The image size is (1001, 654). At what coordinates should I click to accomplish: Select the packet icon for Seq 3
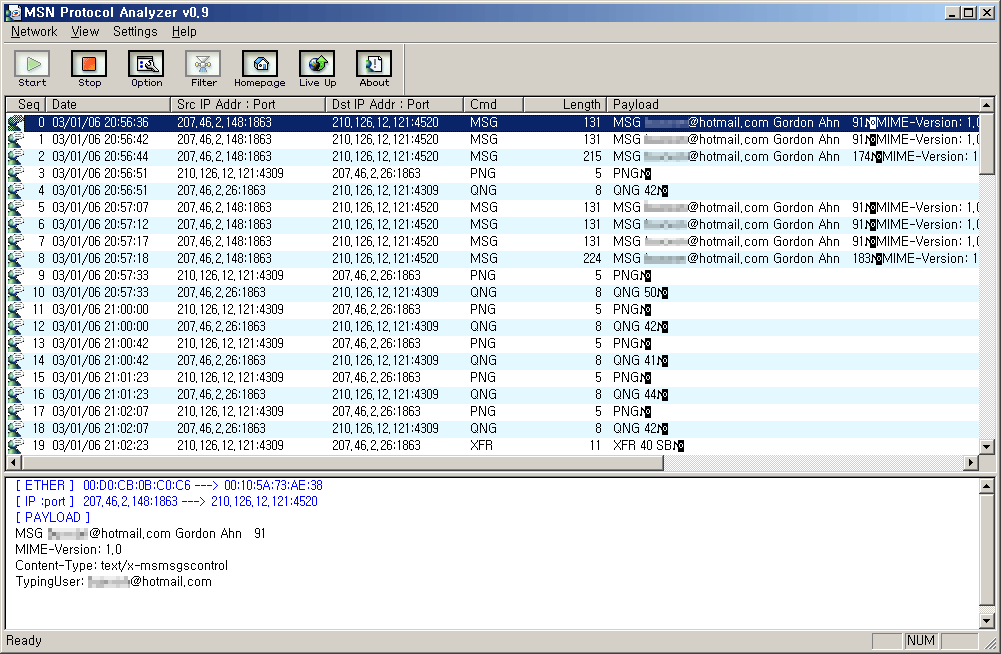point(15,174)
